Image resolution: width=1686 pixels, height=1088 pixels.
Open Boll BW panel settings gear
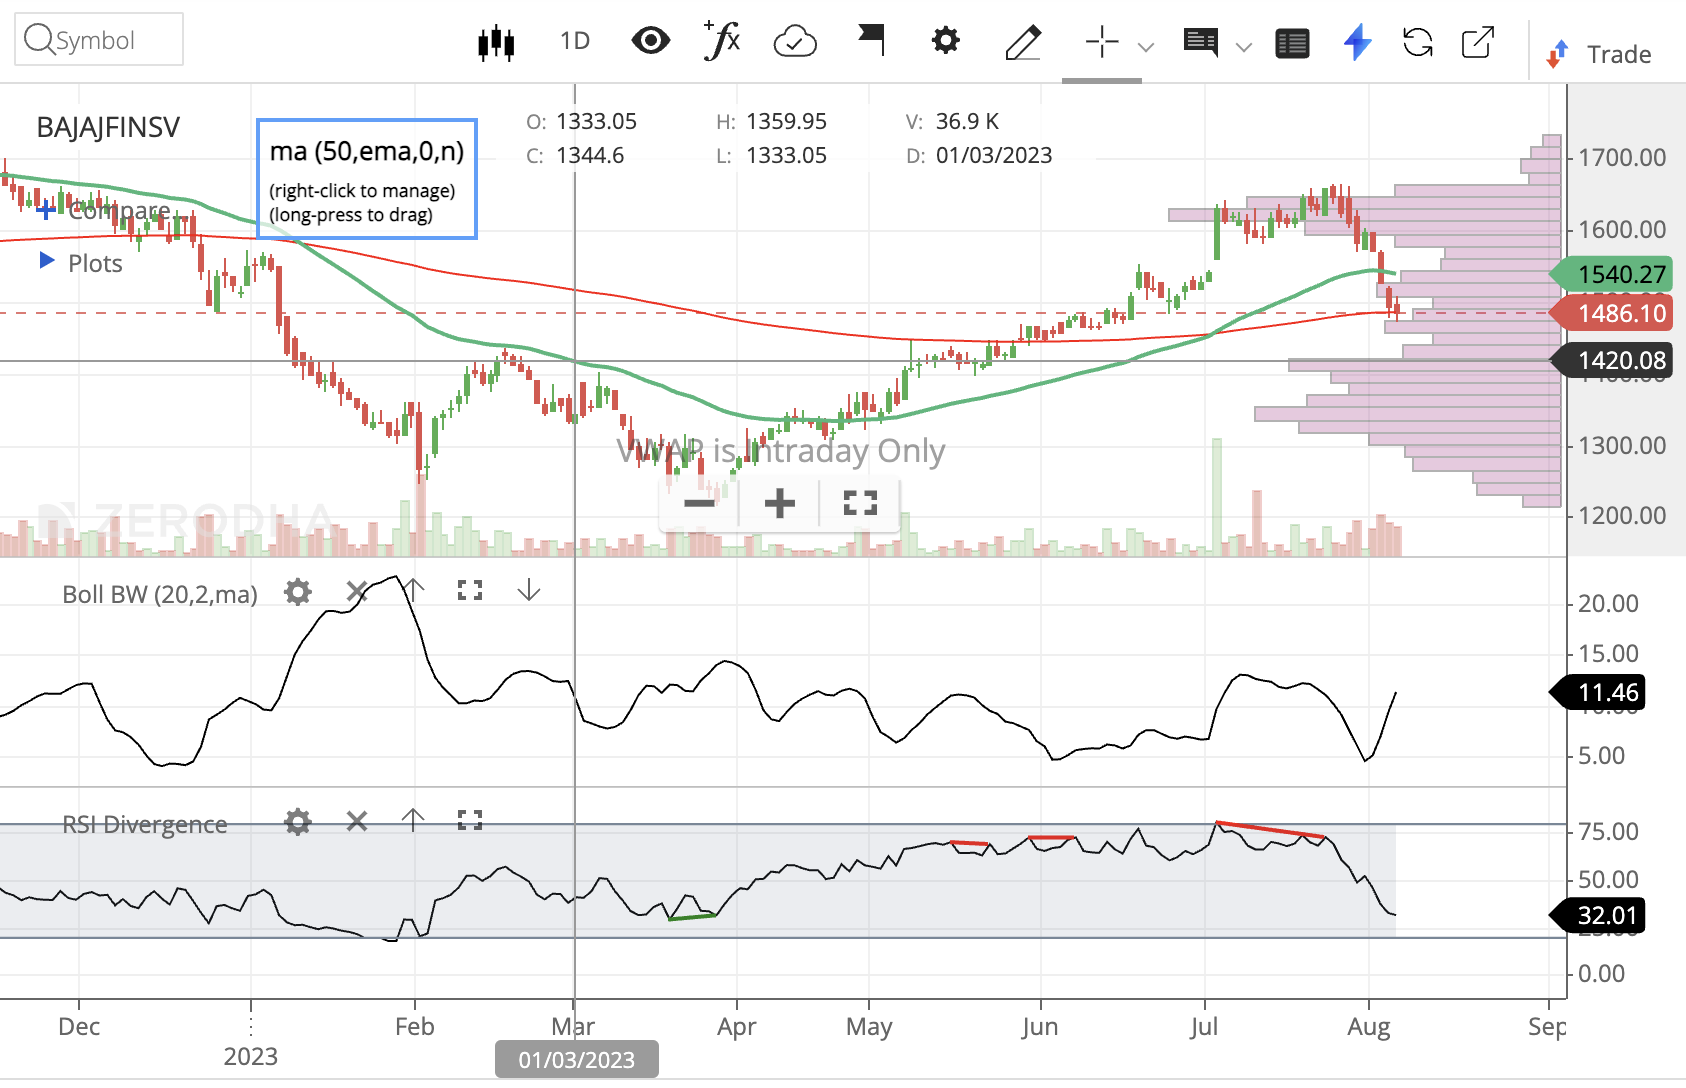pos(298,592)
